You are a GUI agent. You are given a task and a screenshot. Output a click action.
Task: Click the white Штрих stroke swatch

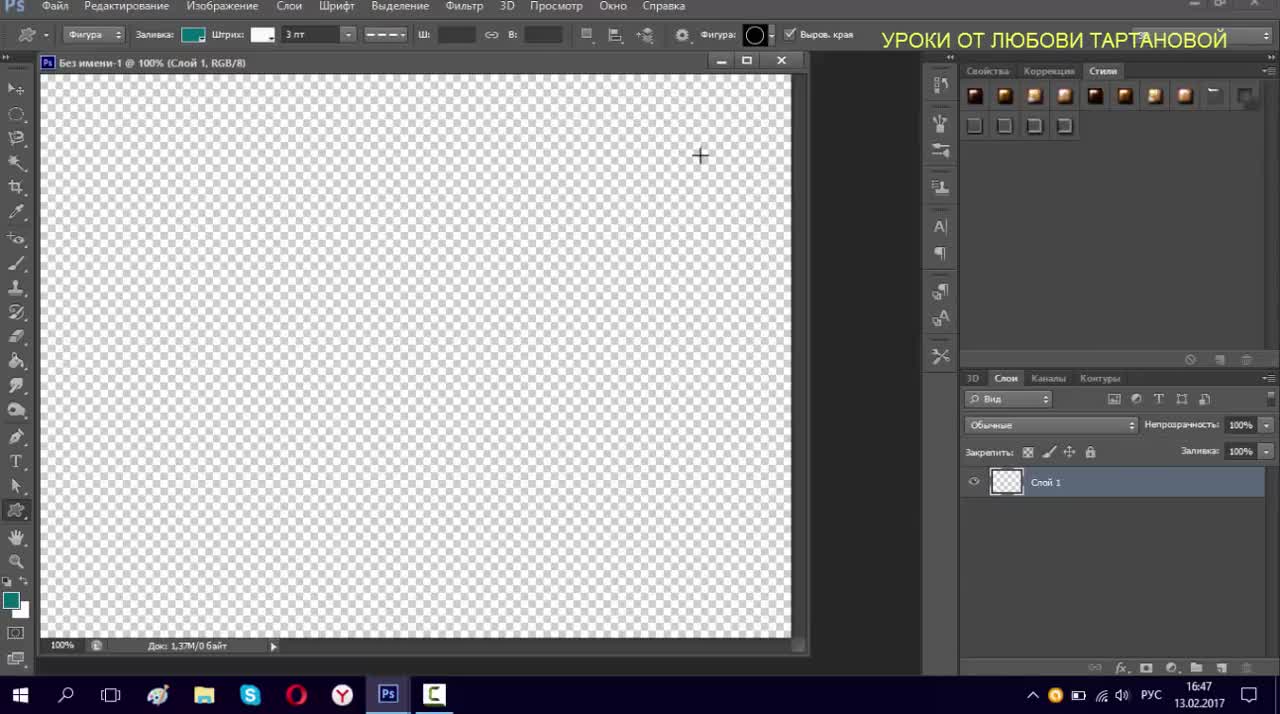(262, 35)
